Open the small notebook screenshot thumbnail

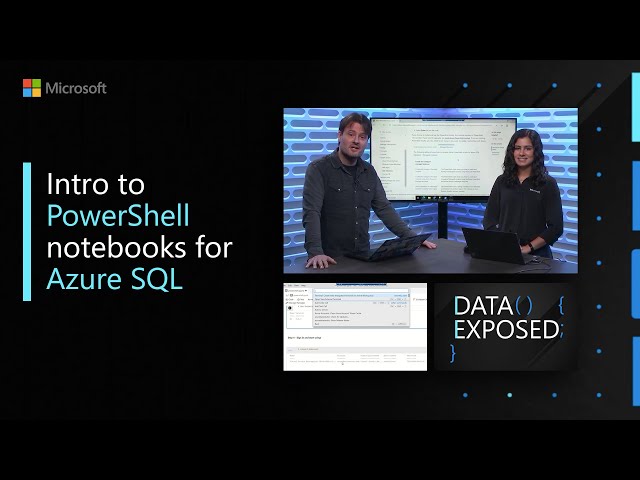coord(355,327)
